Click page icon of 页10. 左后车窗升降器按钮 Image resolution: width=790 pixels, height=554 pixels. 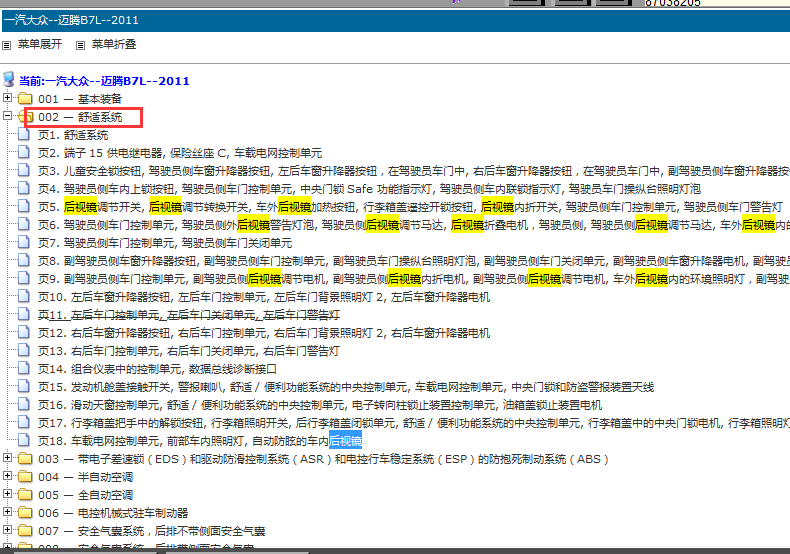tap(24, 296)
